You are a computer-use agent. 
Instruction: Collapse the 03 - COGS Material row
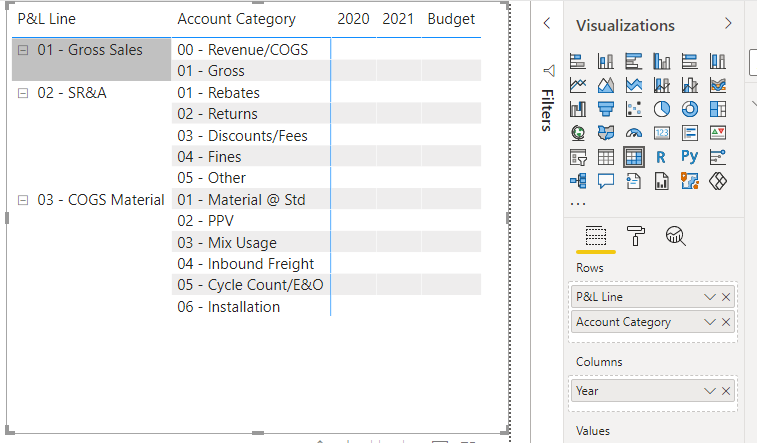pos(23,200)
